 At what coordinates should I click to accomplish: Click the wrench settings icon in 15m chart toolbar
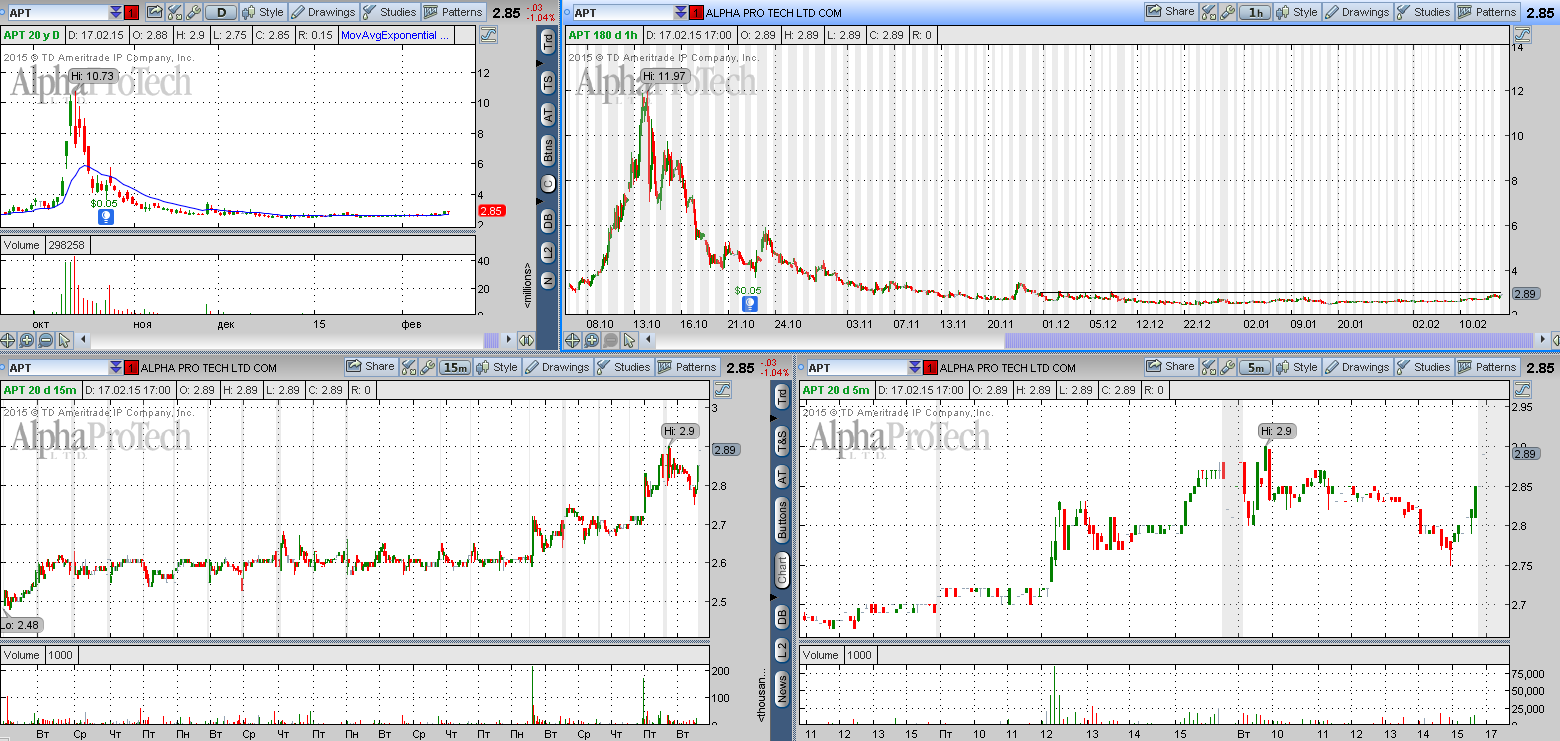(x=426, y=367)
